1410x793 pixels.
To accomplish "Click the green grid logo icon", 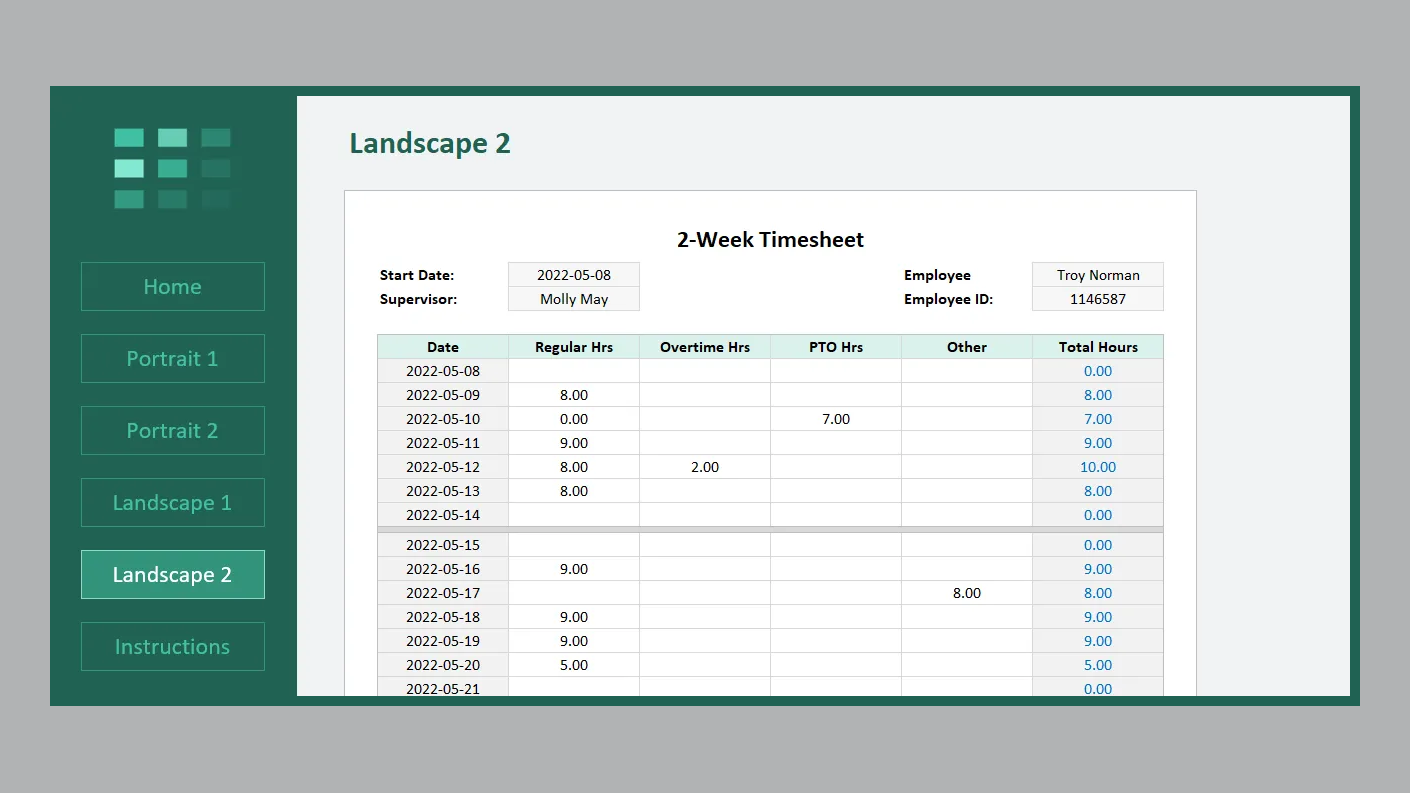I will click(x=172, y=168).
